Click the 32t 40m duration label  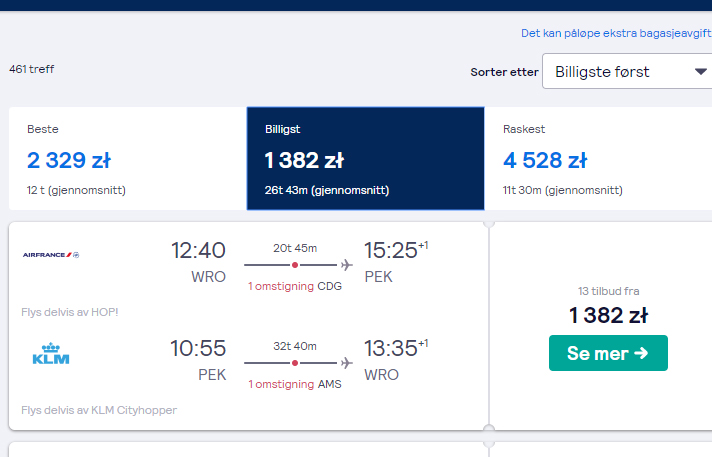[x=295, y=346]
